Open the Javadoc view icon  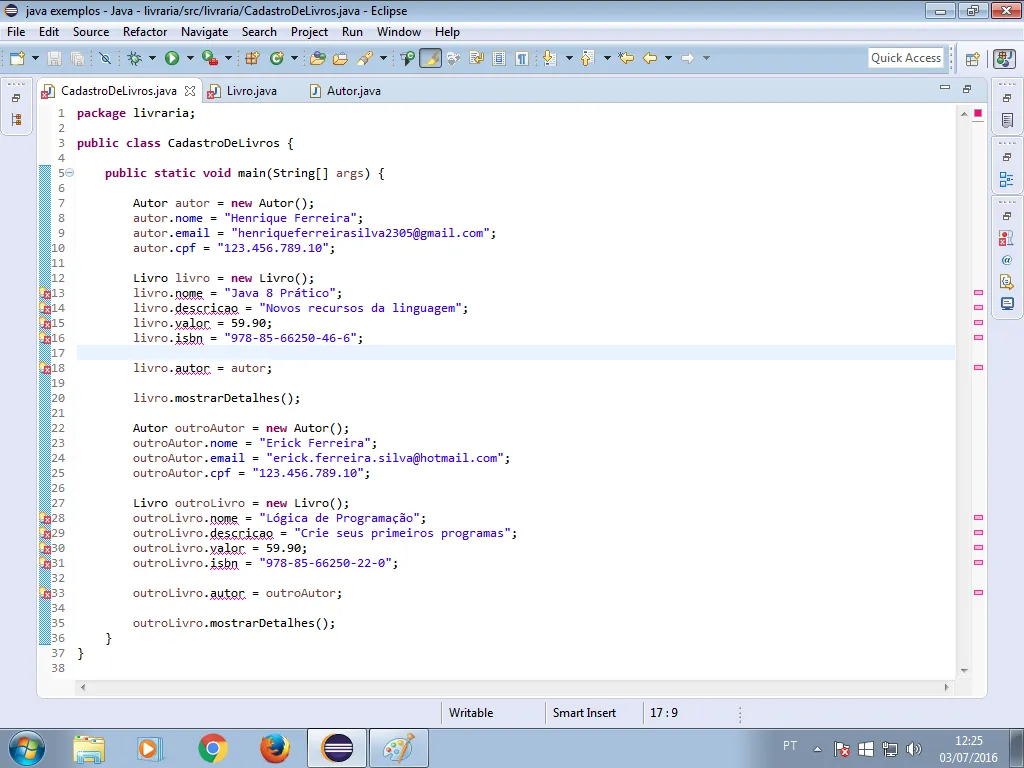click(x=1007, y=260)
